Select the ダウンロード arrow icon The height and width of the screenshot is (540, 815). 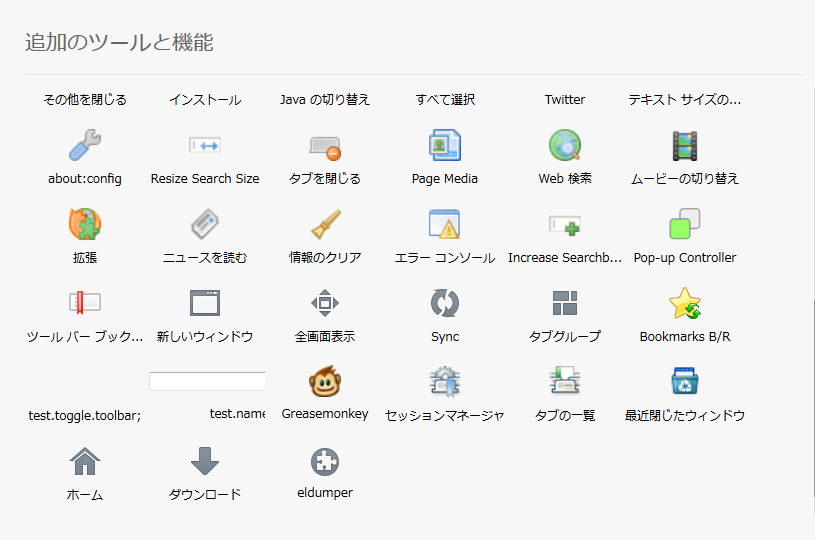coord(205,461)
